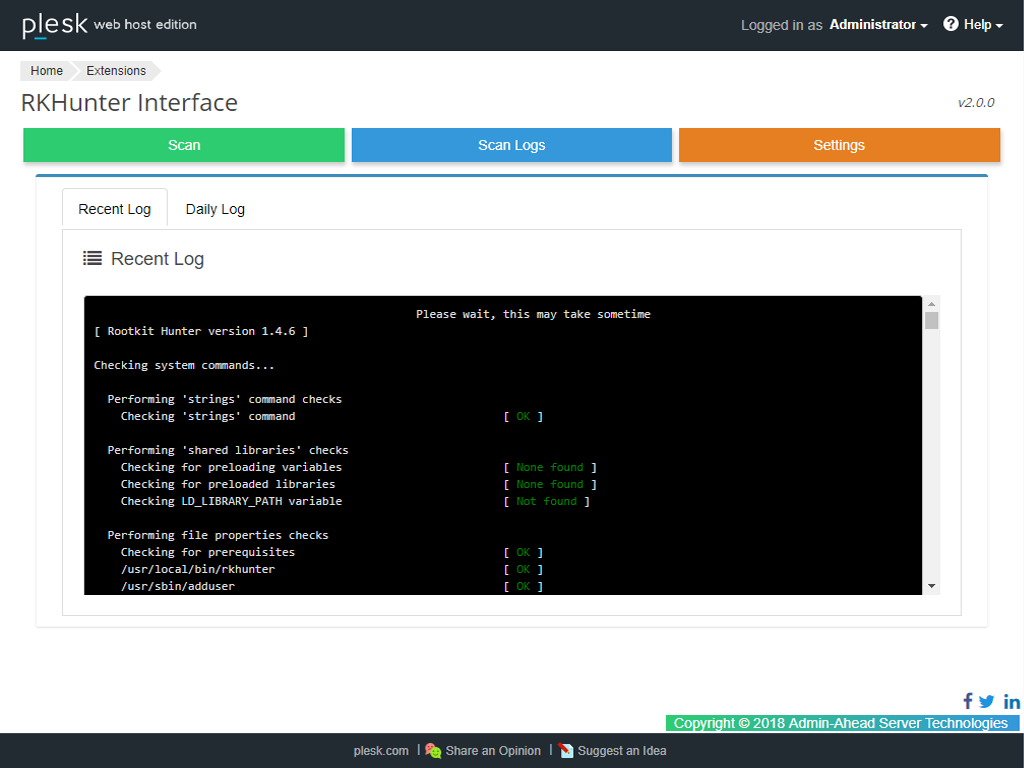Expand the Help dropdown menu
The image size is (1024, 768).
pos(982,25)
